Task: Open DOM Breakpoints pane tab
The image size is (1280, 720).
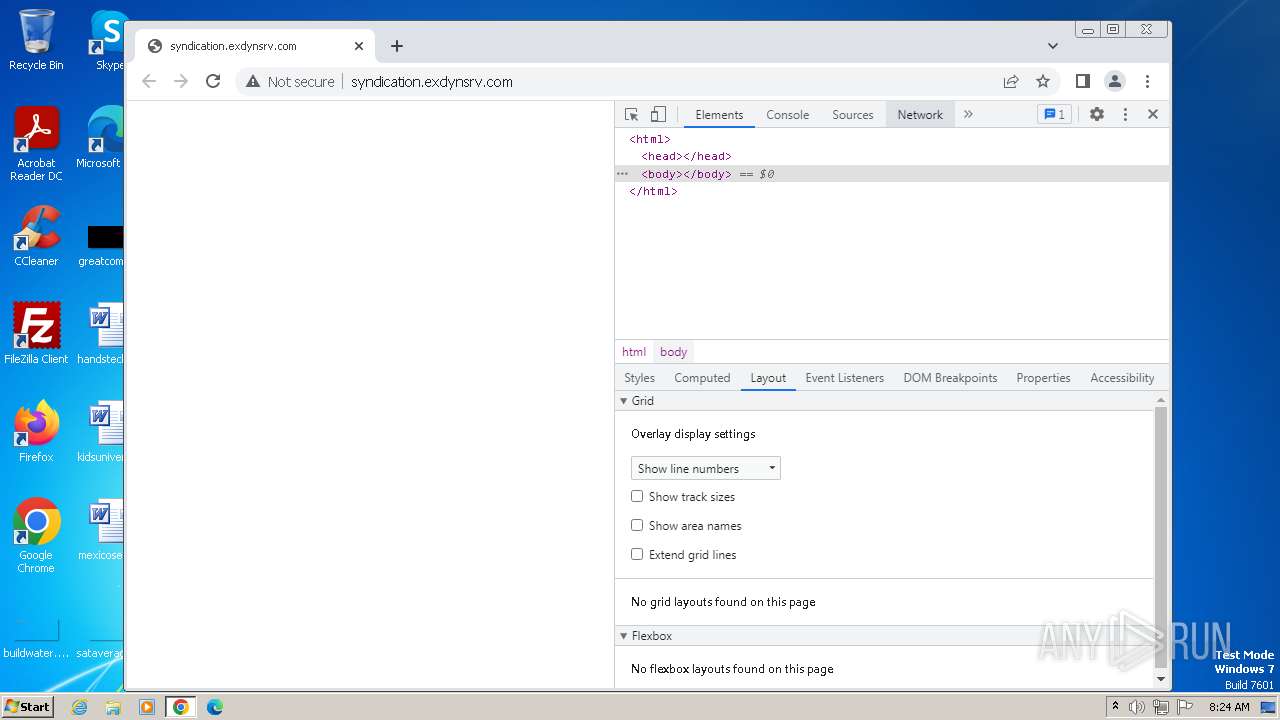Action: pos(950,378)
